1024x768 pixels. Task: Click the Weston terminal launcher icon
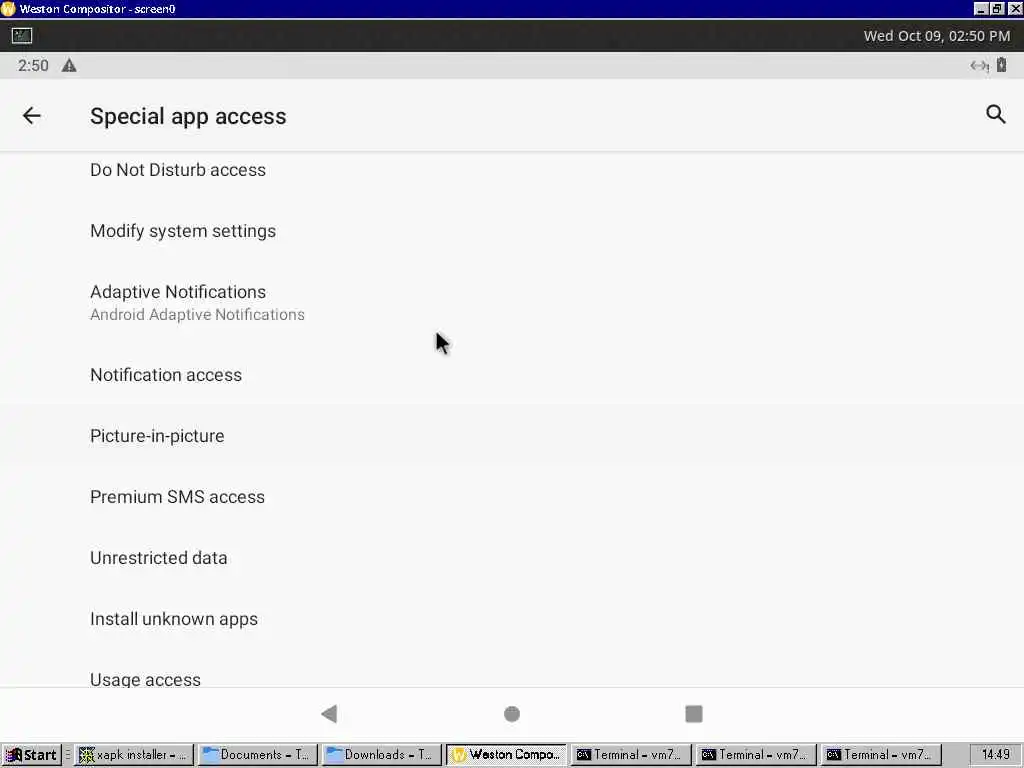click(22, 36)
